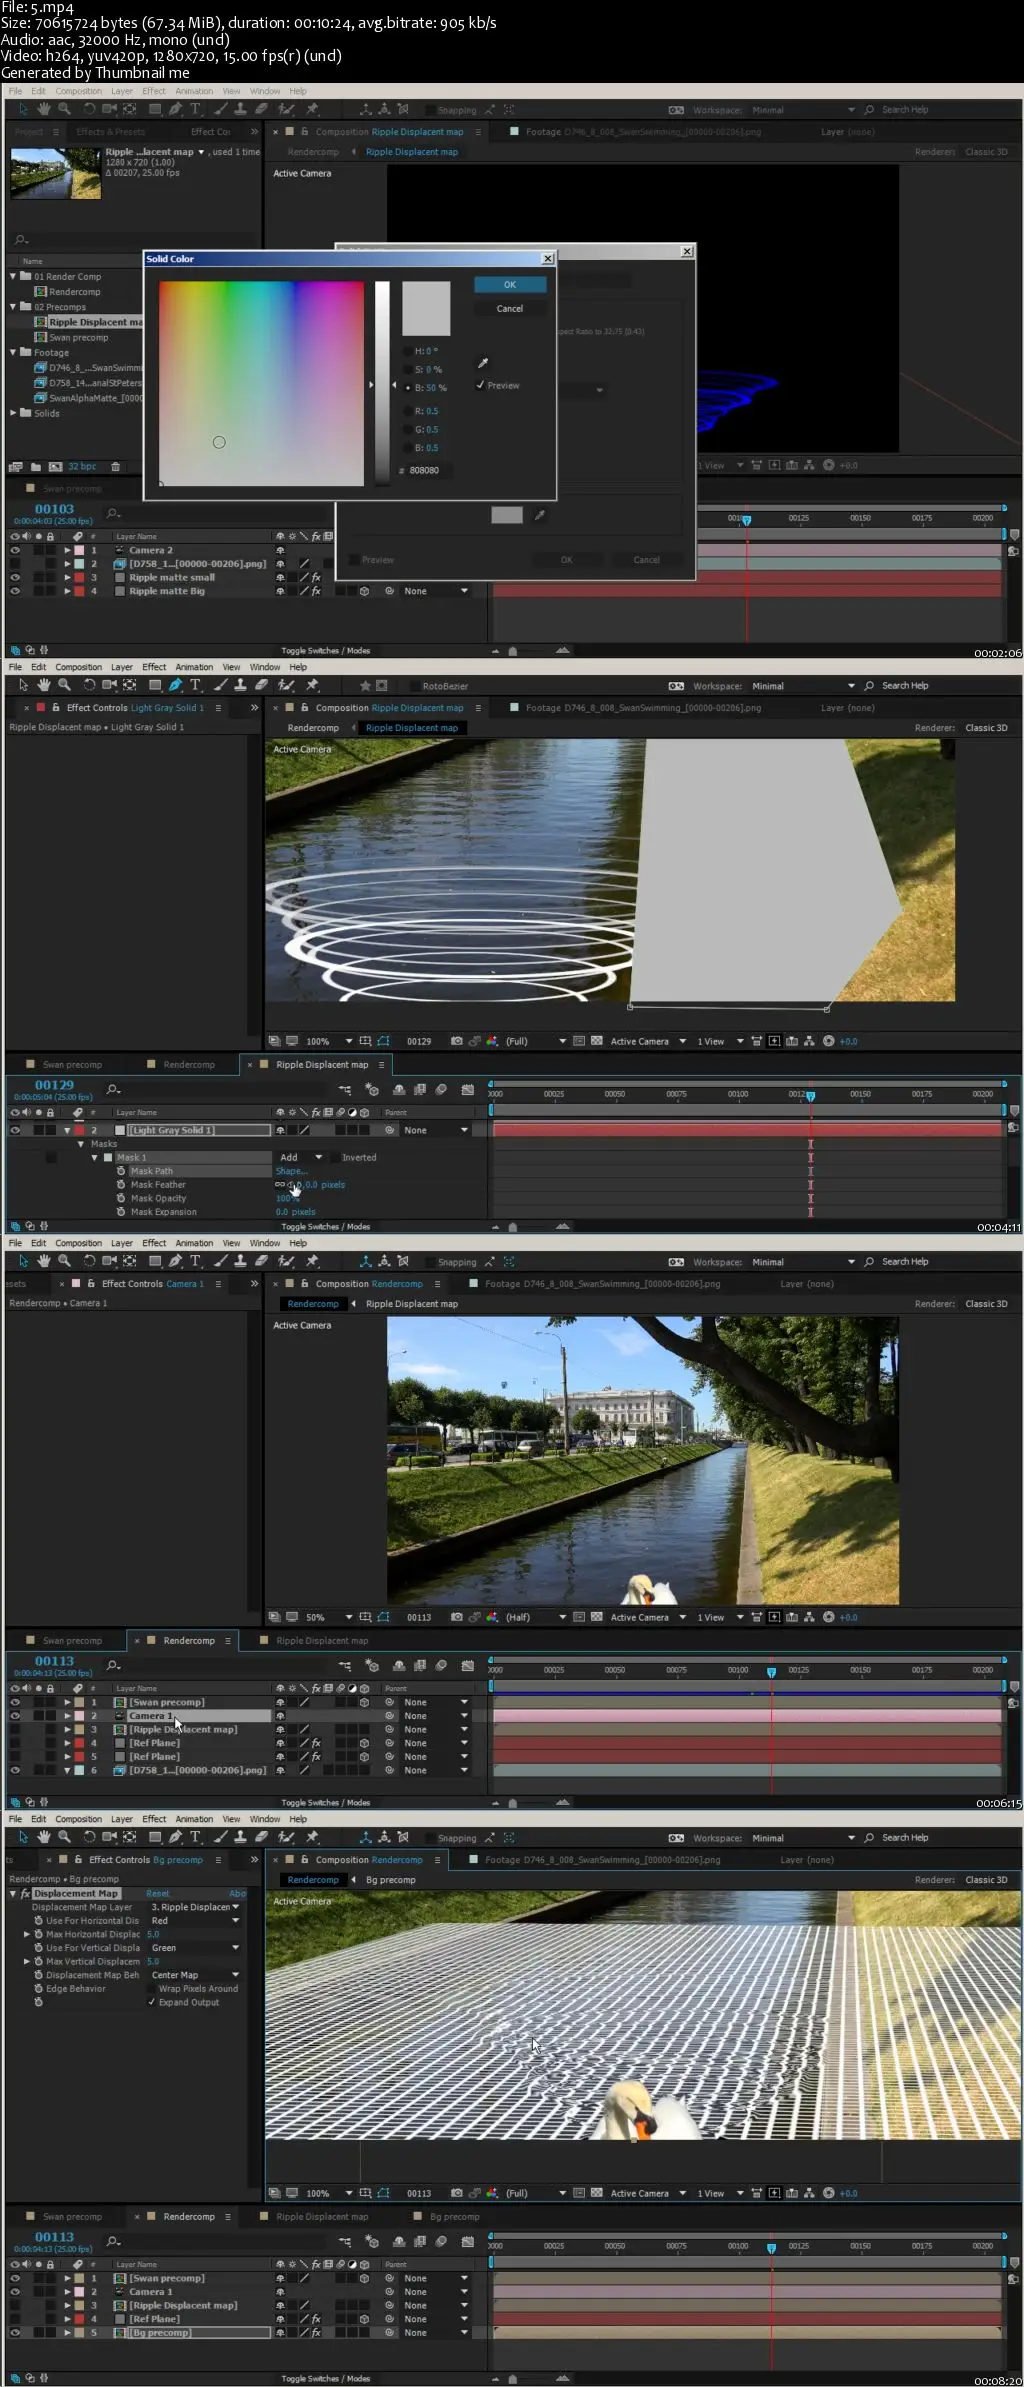Open the Mask 1 Add mode dropdown

click(301, 1157)
